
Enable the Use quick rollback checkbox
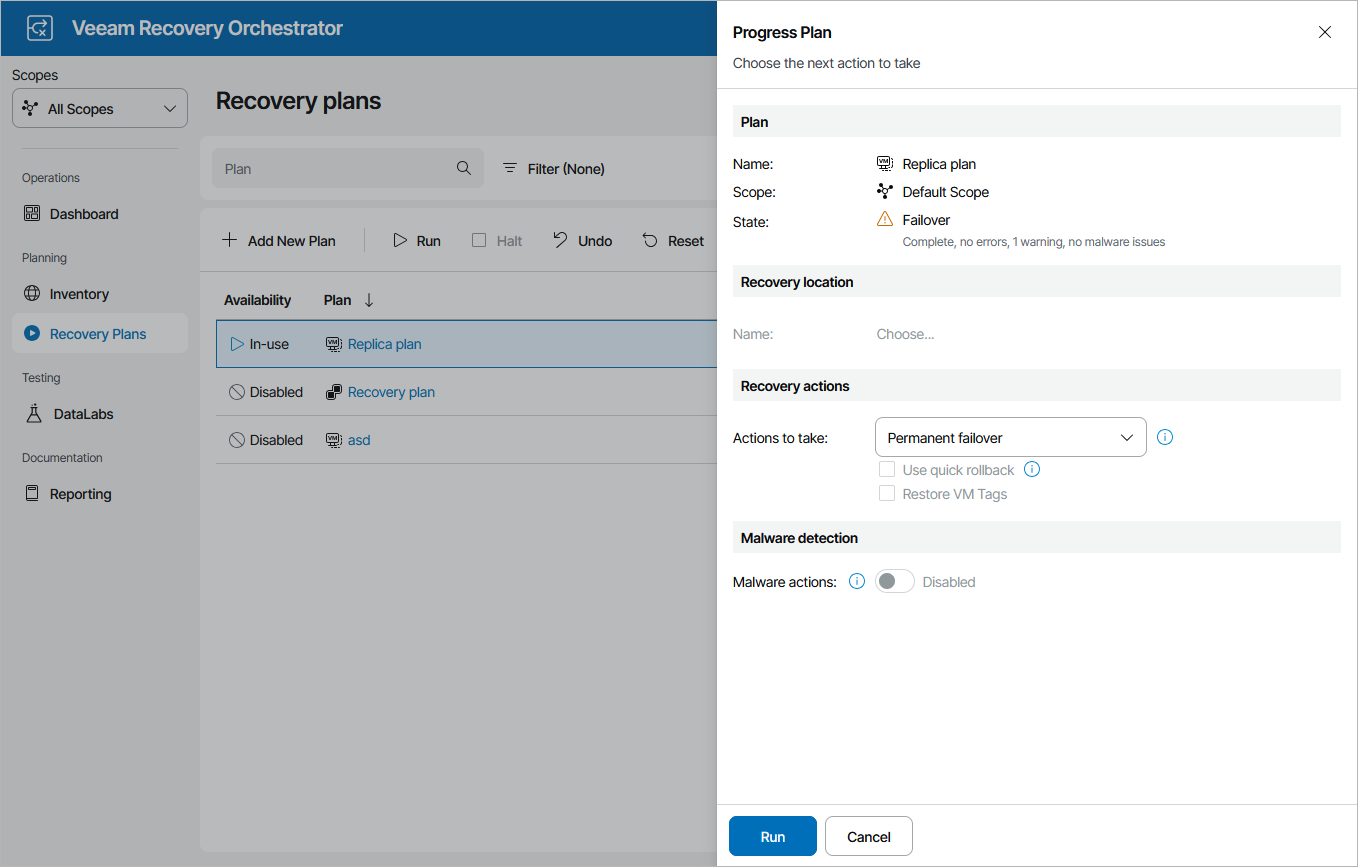point(886,469)
